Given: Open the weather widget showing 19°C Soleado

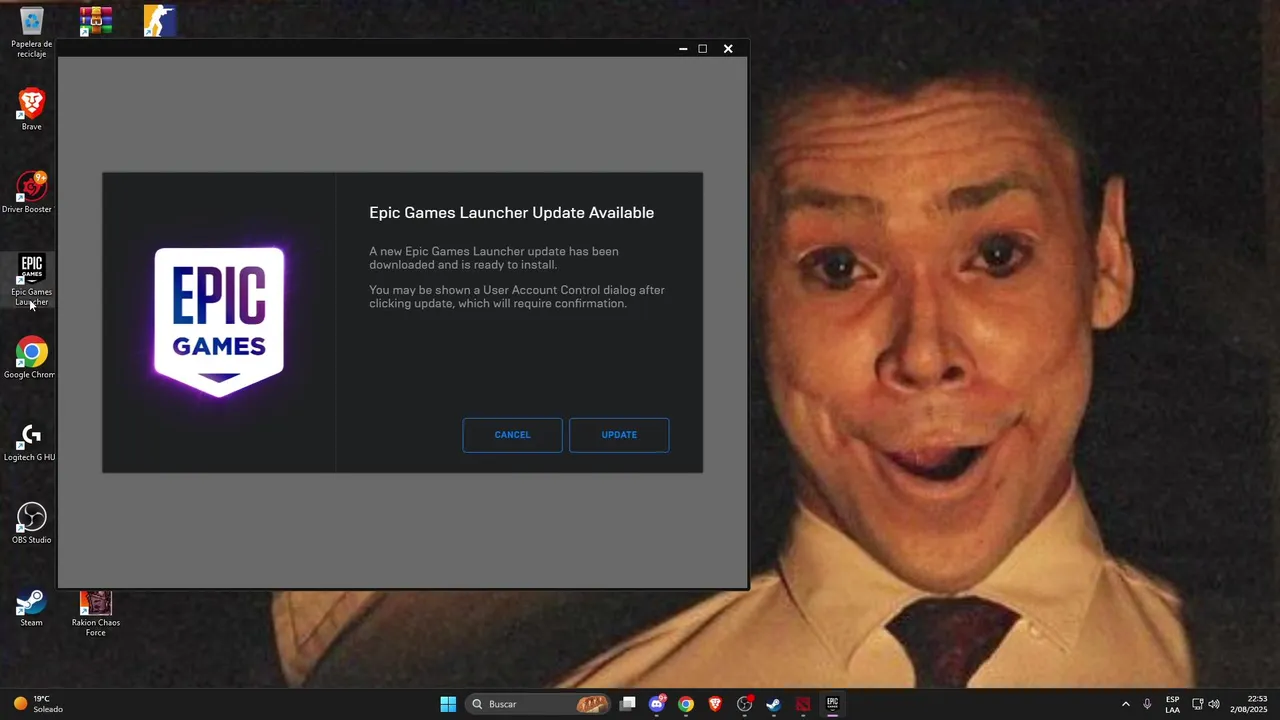Looking at the screenshot, I should pyautogui.click(x=38, y=704).
